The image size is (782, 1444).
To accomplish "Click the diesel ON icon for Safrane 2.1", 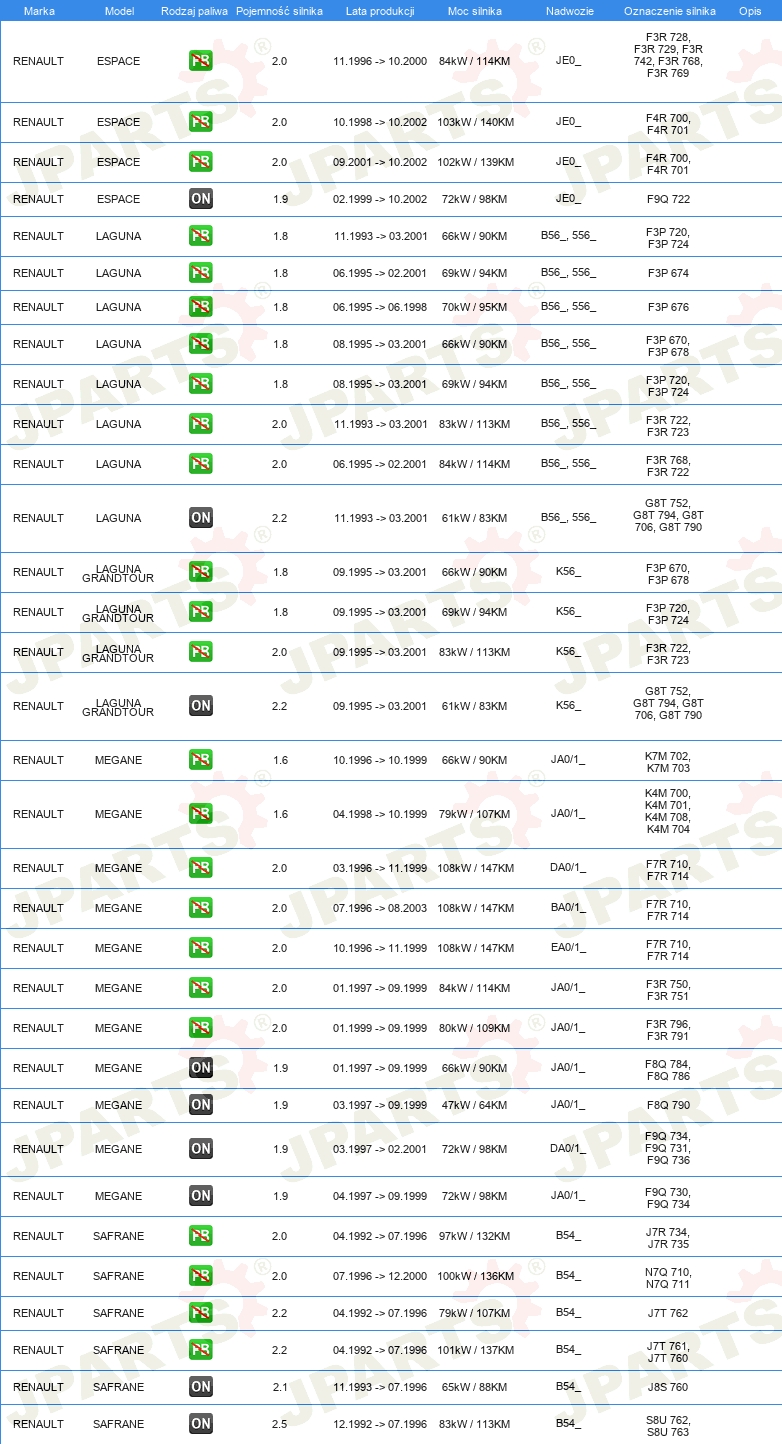I will pyautogui.click(x=200, y=1387).
